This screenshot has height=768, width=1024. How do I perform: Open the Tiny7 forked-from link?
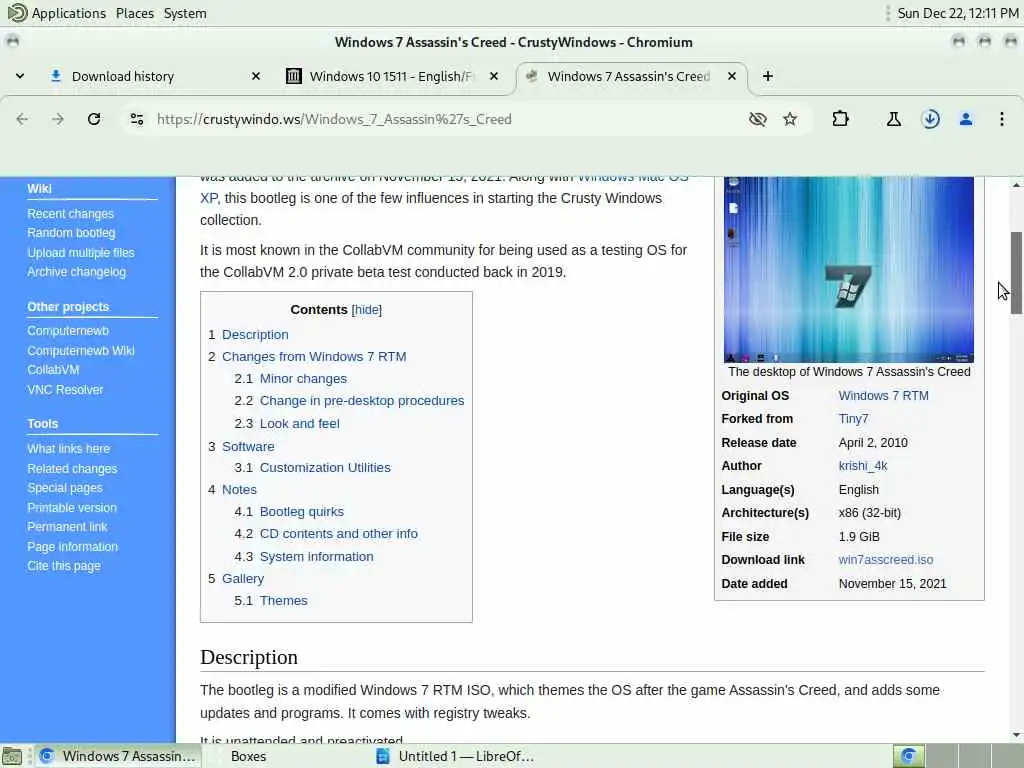point(854,419)
